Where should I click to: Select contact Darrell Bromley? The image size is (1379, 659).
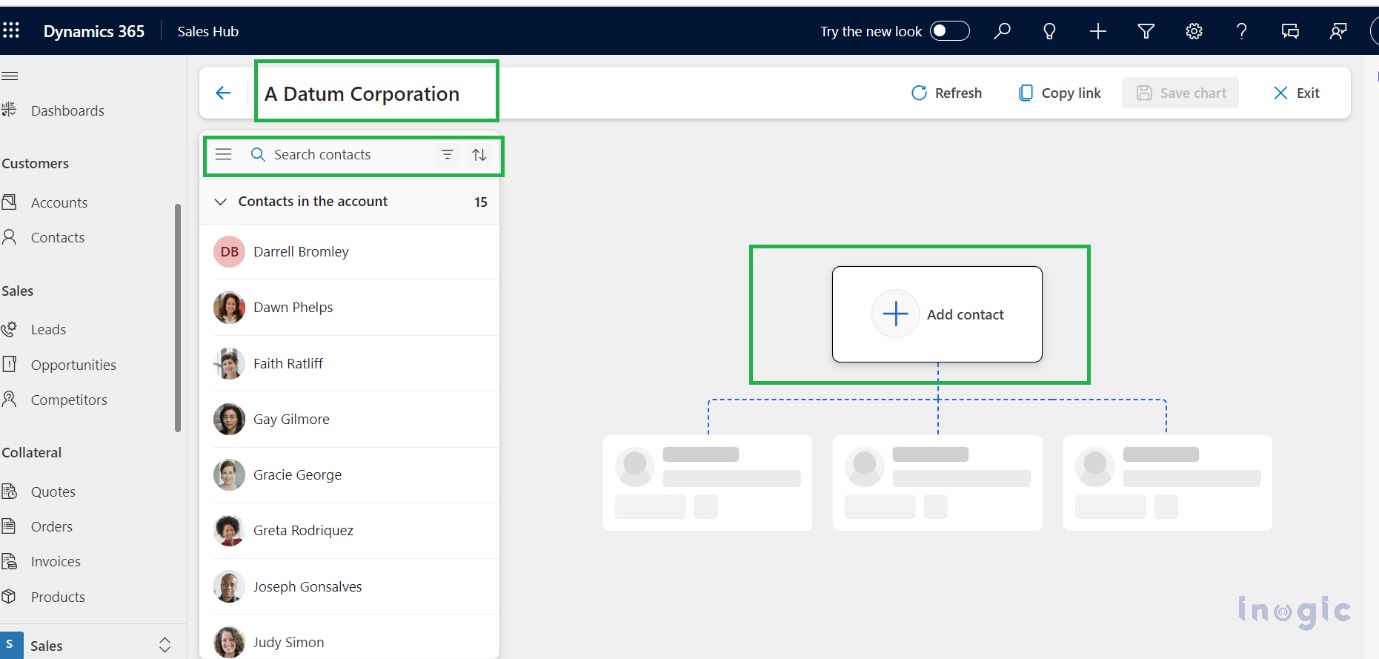click(349, 252)
